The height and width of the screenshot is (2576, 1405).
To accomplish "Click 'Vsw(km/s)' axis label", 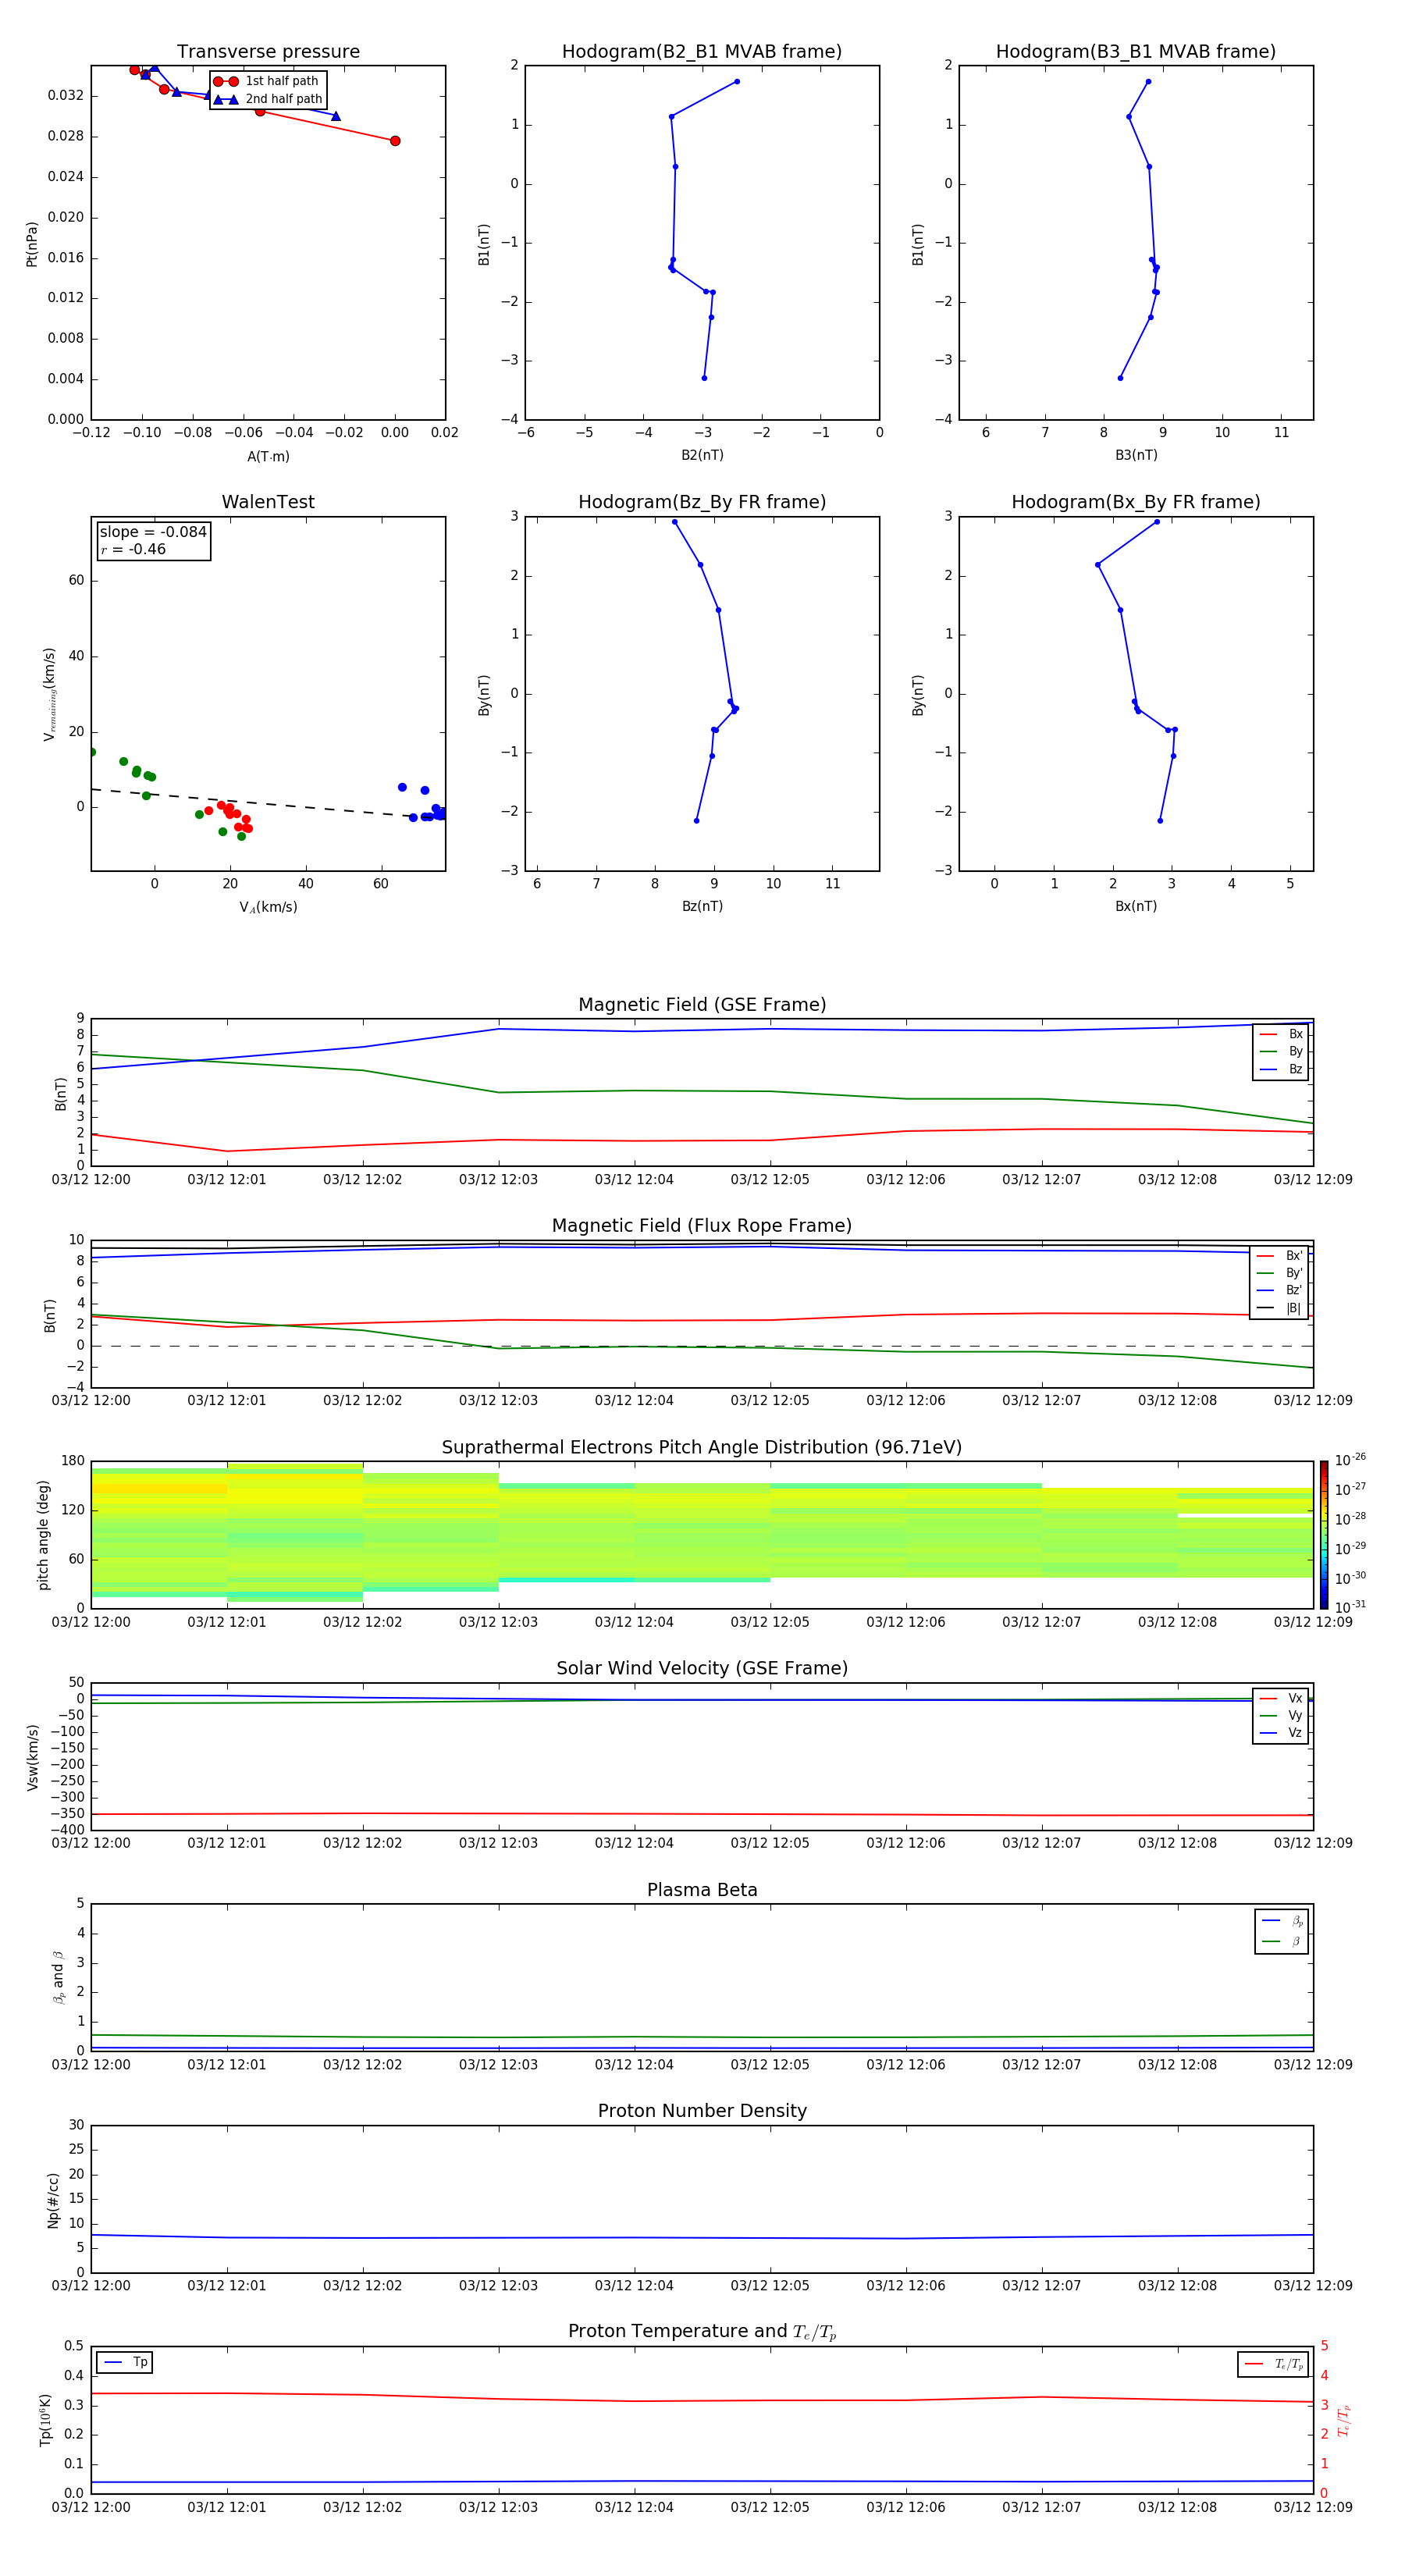I will [x=32, y=1757].
